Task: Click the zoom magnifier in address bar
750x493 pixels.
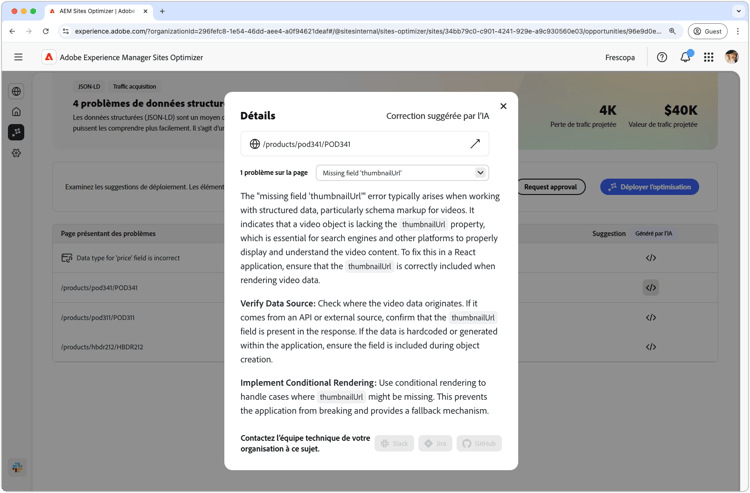Action: tap(672, 32)
